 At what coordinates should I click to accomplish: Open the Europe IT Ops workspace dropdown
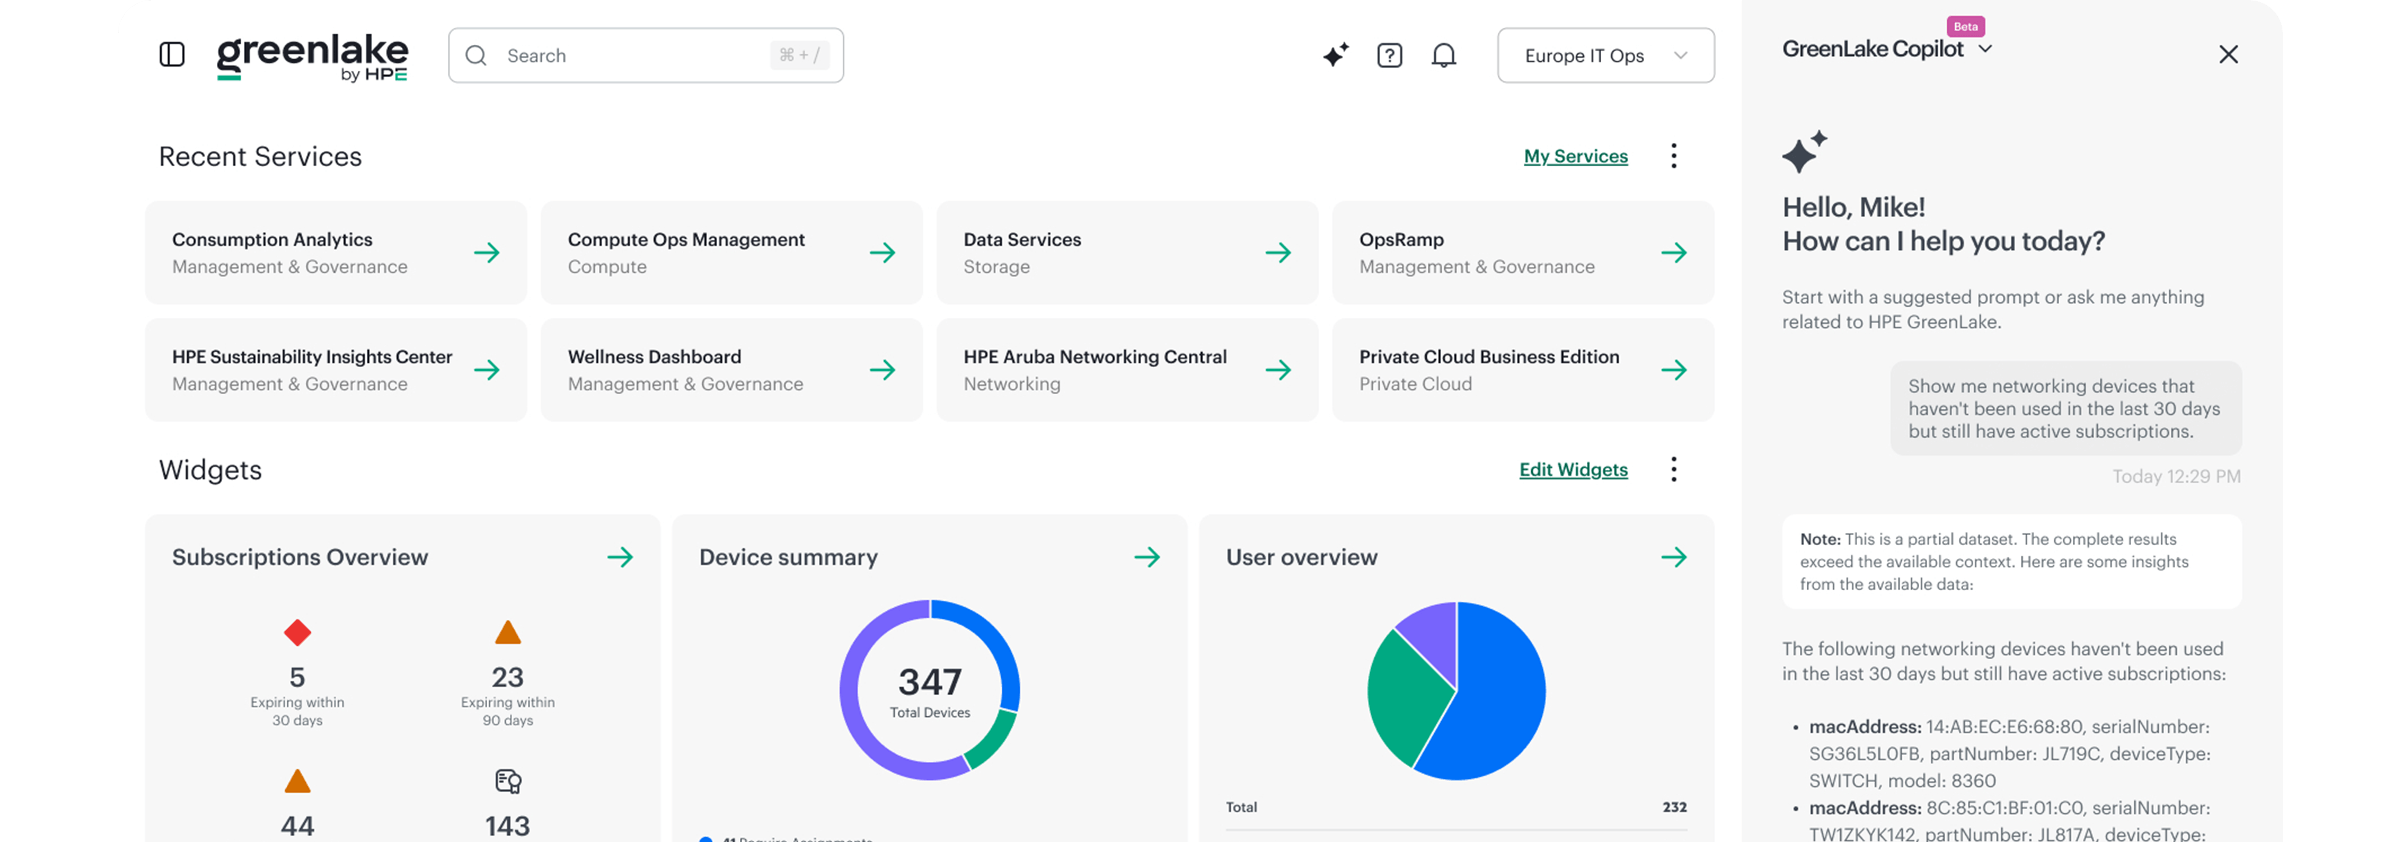tap(1605, 55)
